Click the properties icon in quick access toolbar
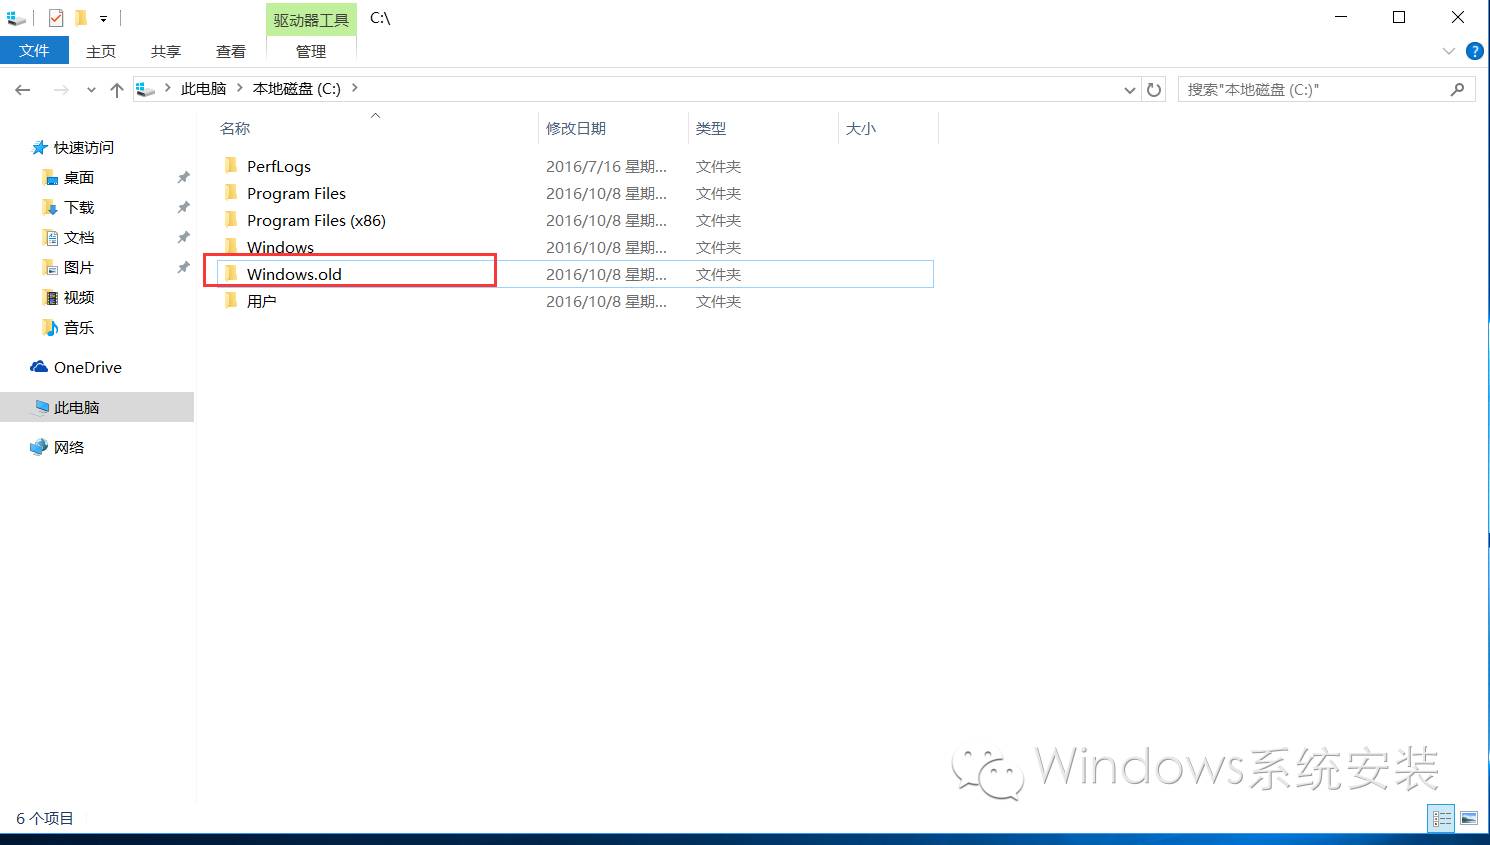Image resolution: width=1490 pixels, height=845 pixels. pyautogui.click(x=56, y=18)
